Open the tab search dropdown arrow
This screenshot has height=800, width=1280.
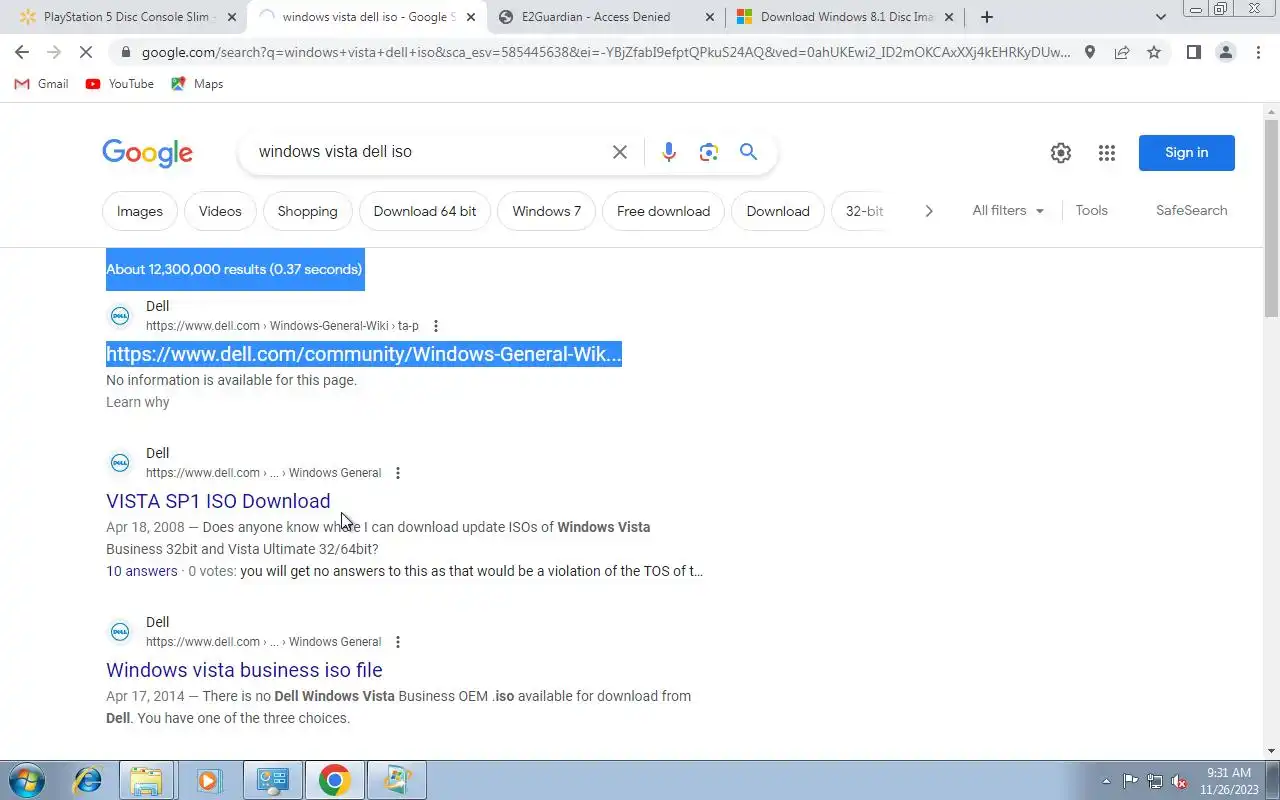pos(1160,17)
